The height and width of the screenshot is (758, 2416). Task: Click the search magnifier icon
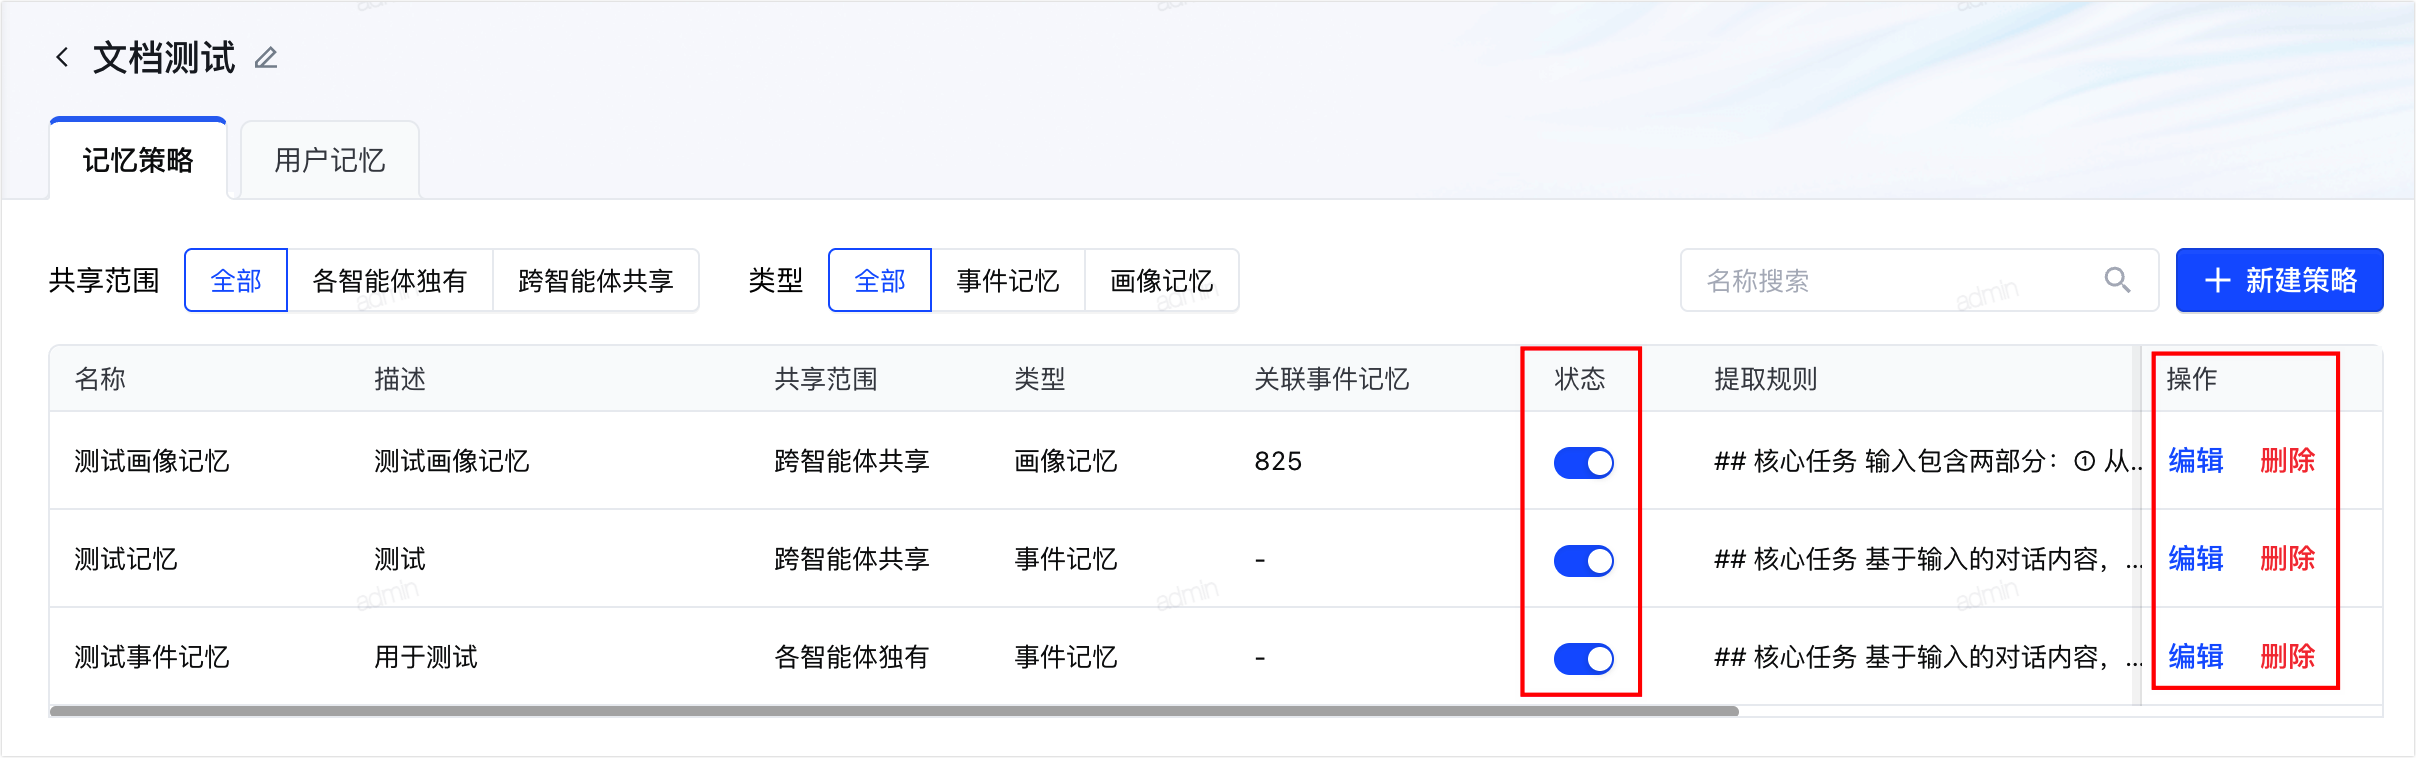click(x=2116, y=280)
